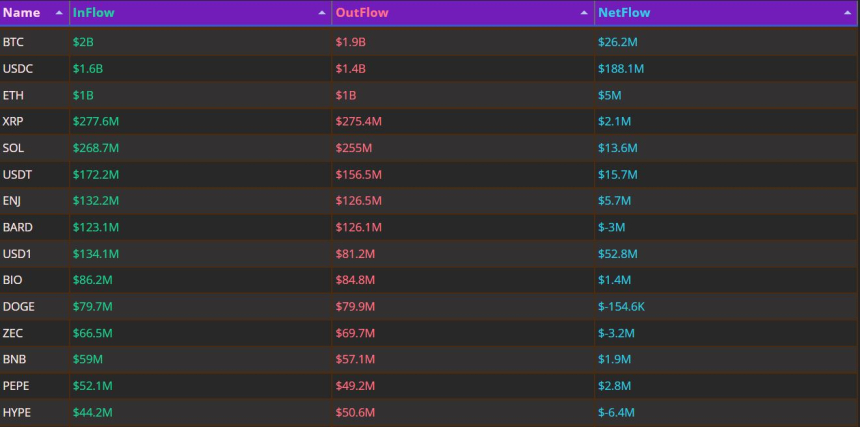Screen dimensions: 860x427
Task: Select the USDC row name cell
Action: (x=17, y=69)
